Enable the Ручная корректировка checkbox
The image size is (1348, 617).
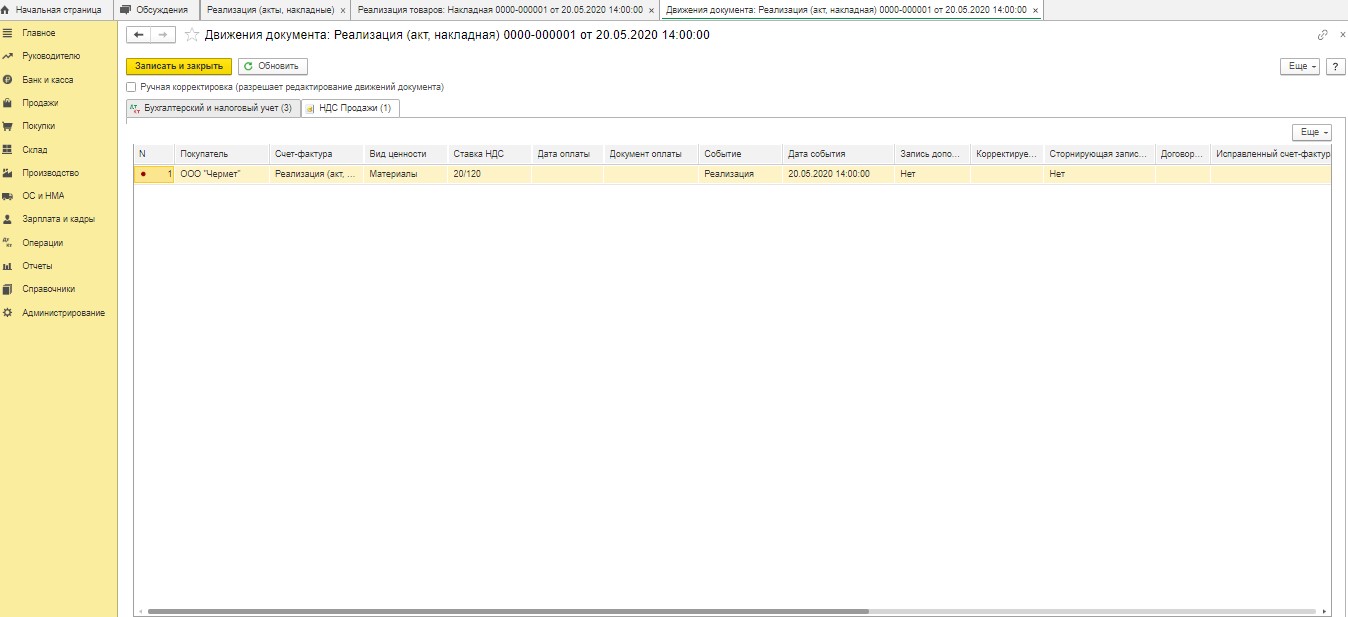[x=131, y=87]
